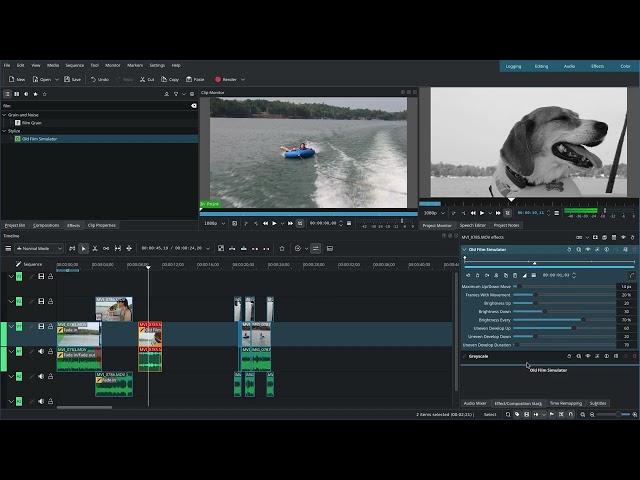This screenshot has width=640, height=480.
Task: Mute audio track A2
Action: [41, 376]
